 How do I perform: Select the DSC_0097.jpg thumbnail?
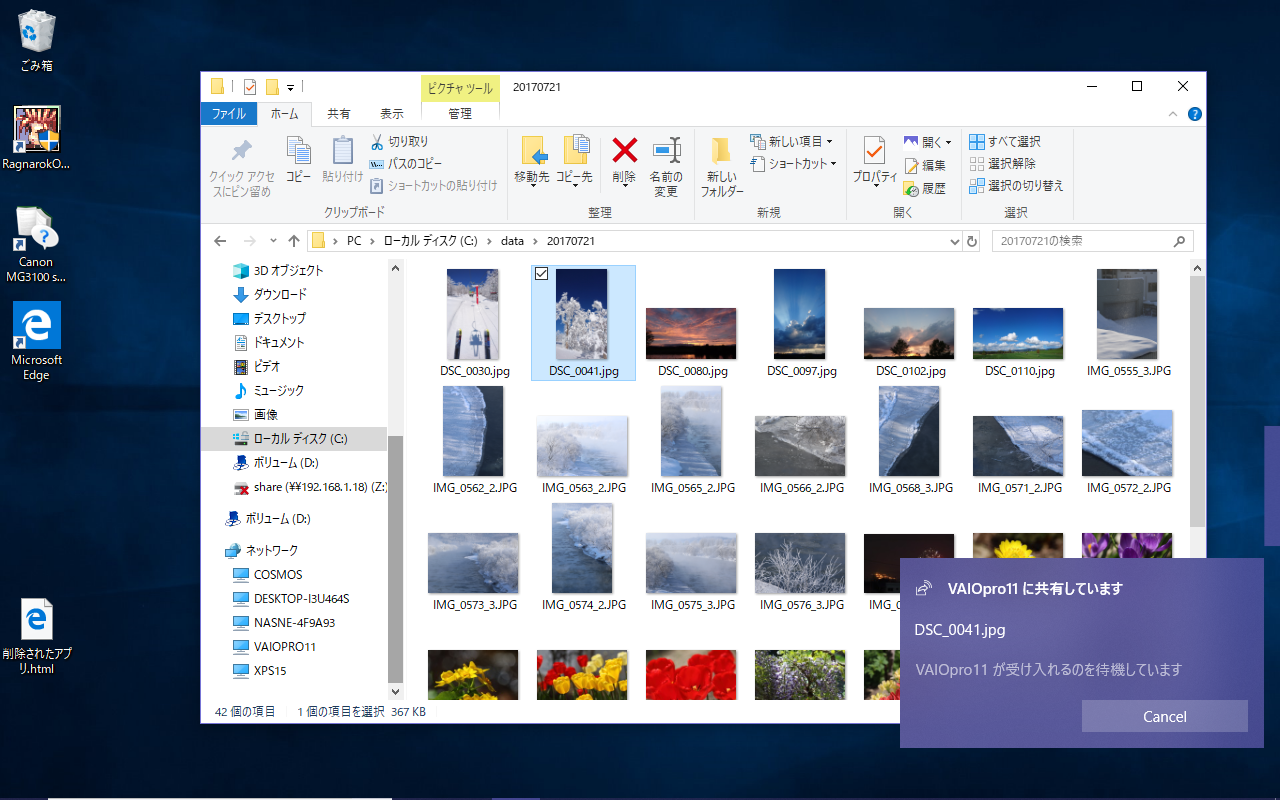(801, 323)
